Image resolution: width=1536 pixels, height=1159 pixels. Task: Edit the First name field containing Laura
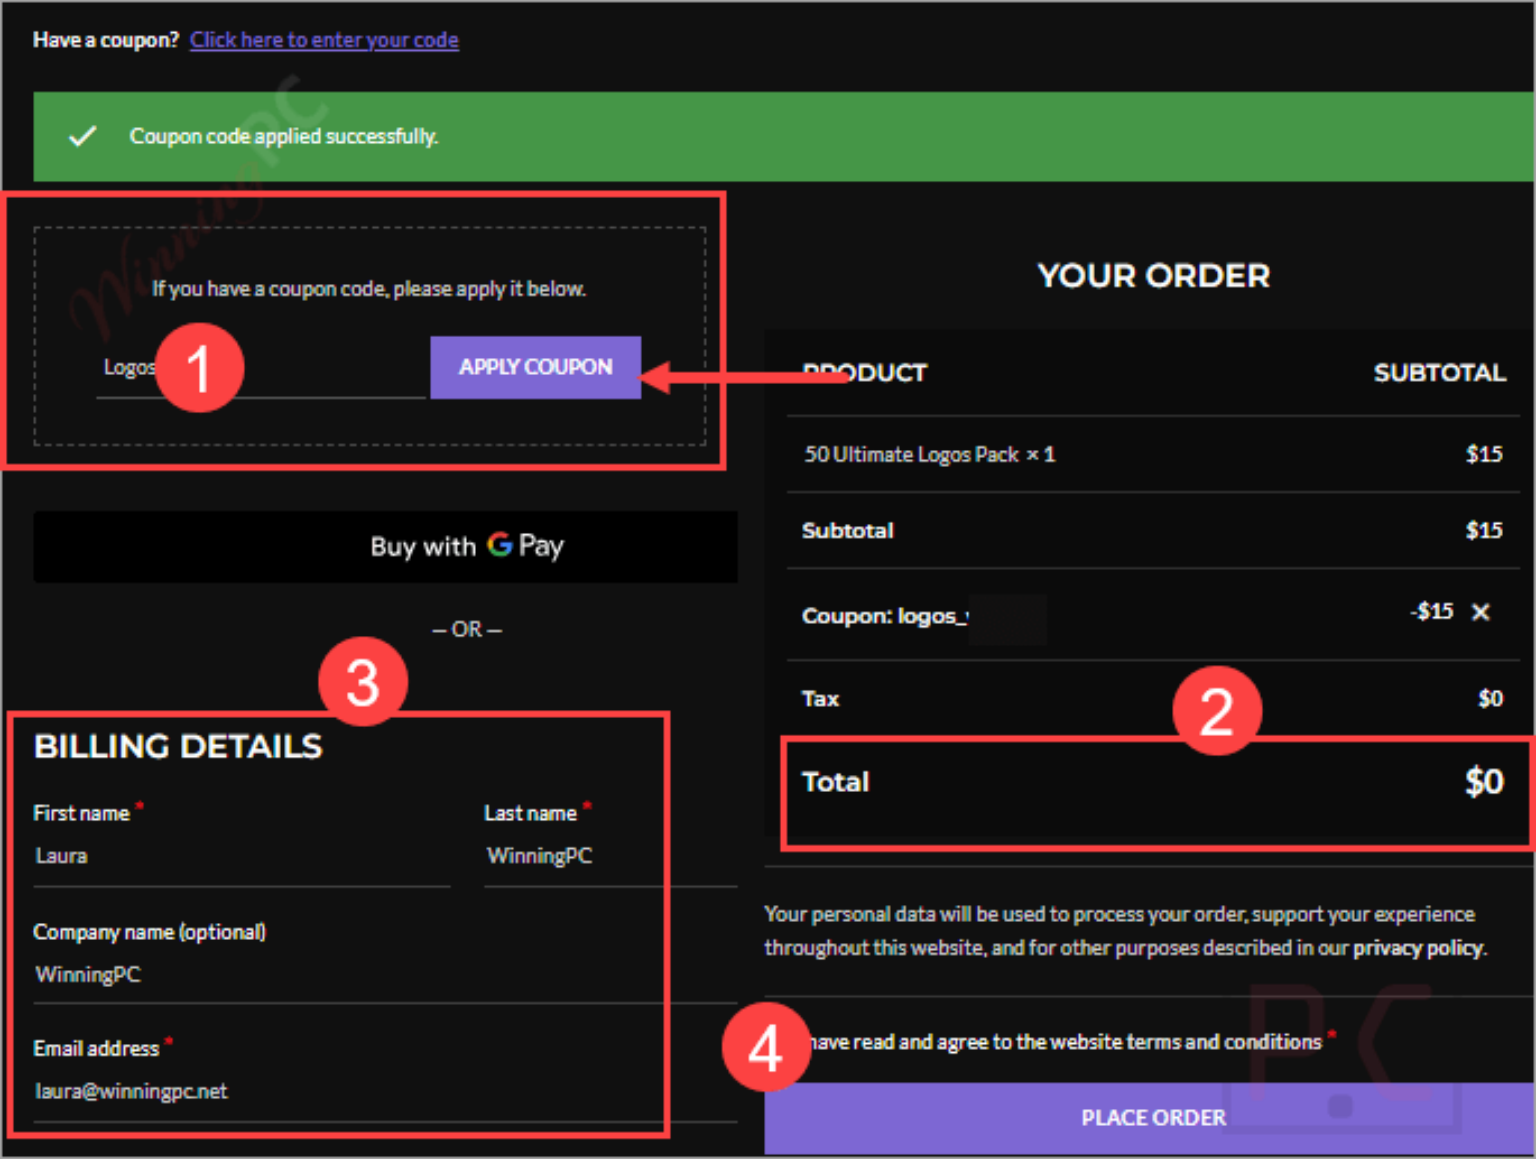(241, 857)
